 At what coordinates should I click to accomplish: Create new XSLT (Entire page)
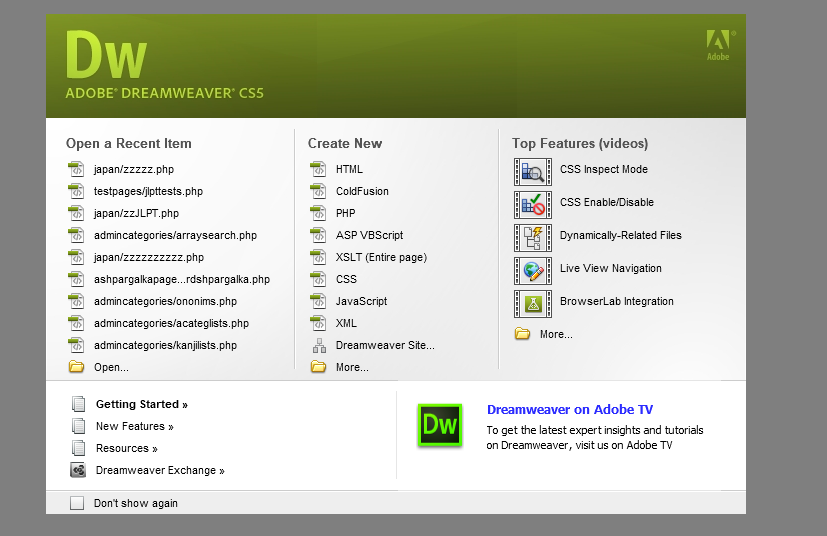point(381,257)
